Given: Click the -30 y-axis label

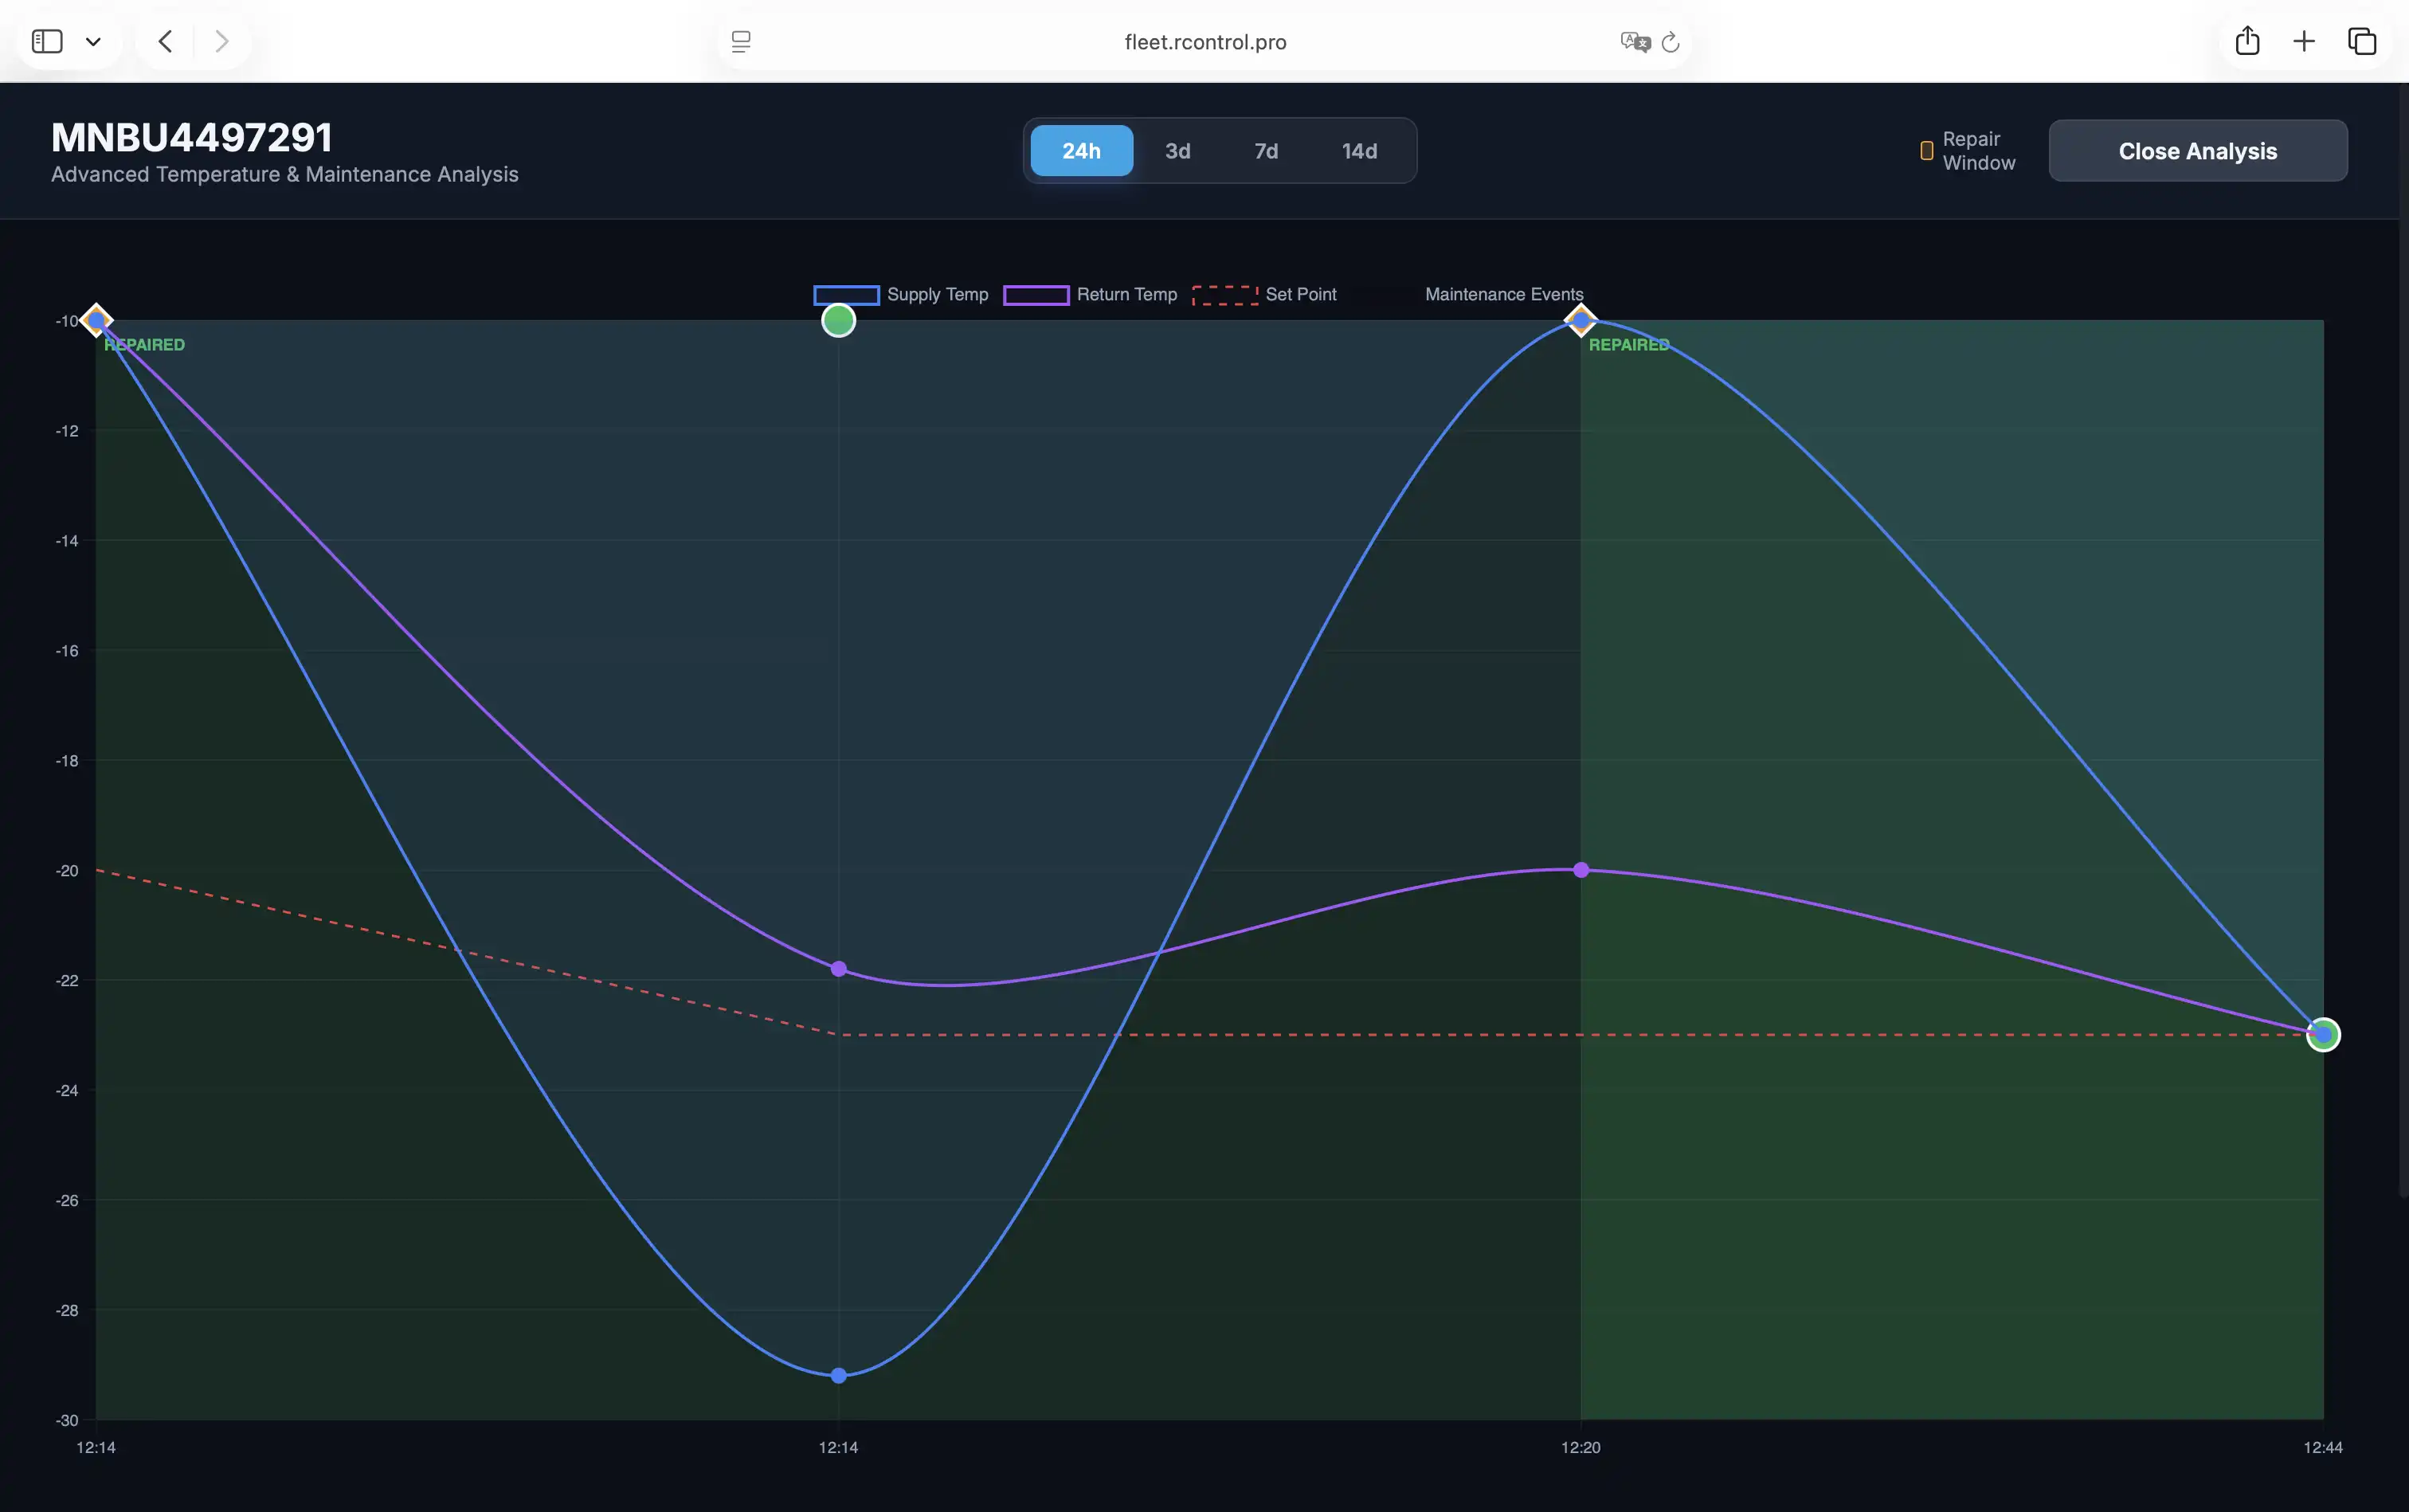Looking at the screenshot, I should 67,1420.
